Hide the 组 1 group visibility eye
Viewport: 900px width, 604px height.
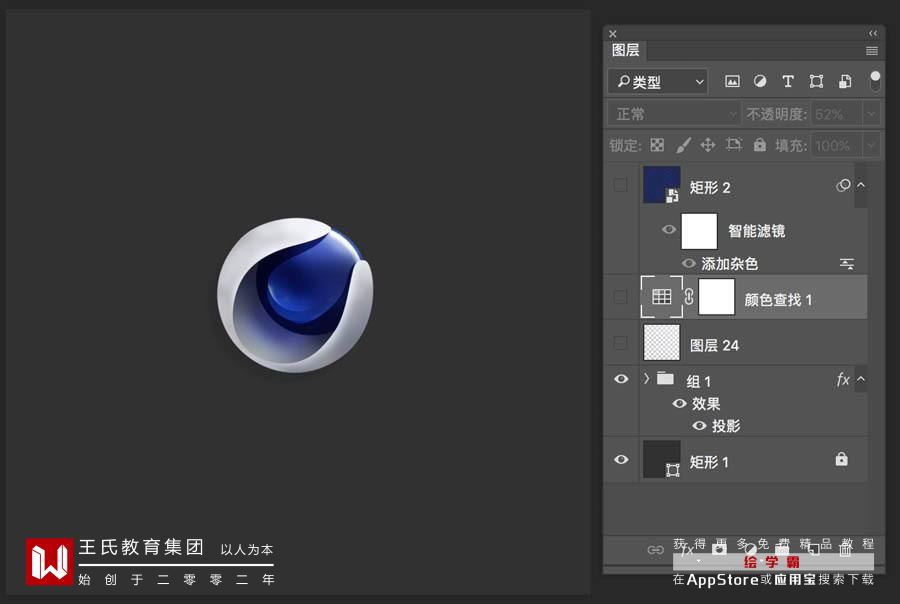pyautogui.click(x=621, y=379)
